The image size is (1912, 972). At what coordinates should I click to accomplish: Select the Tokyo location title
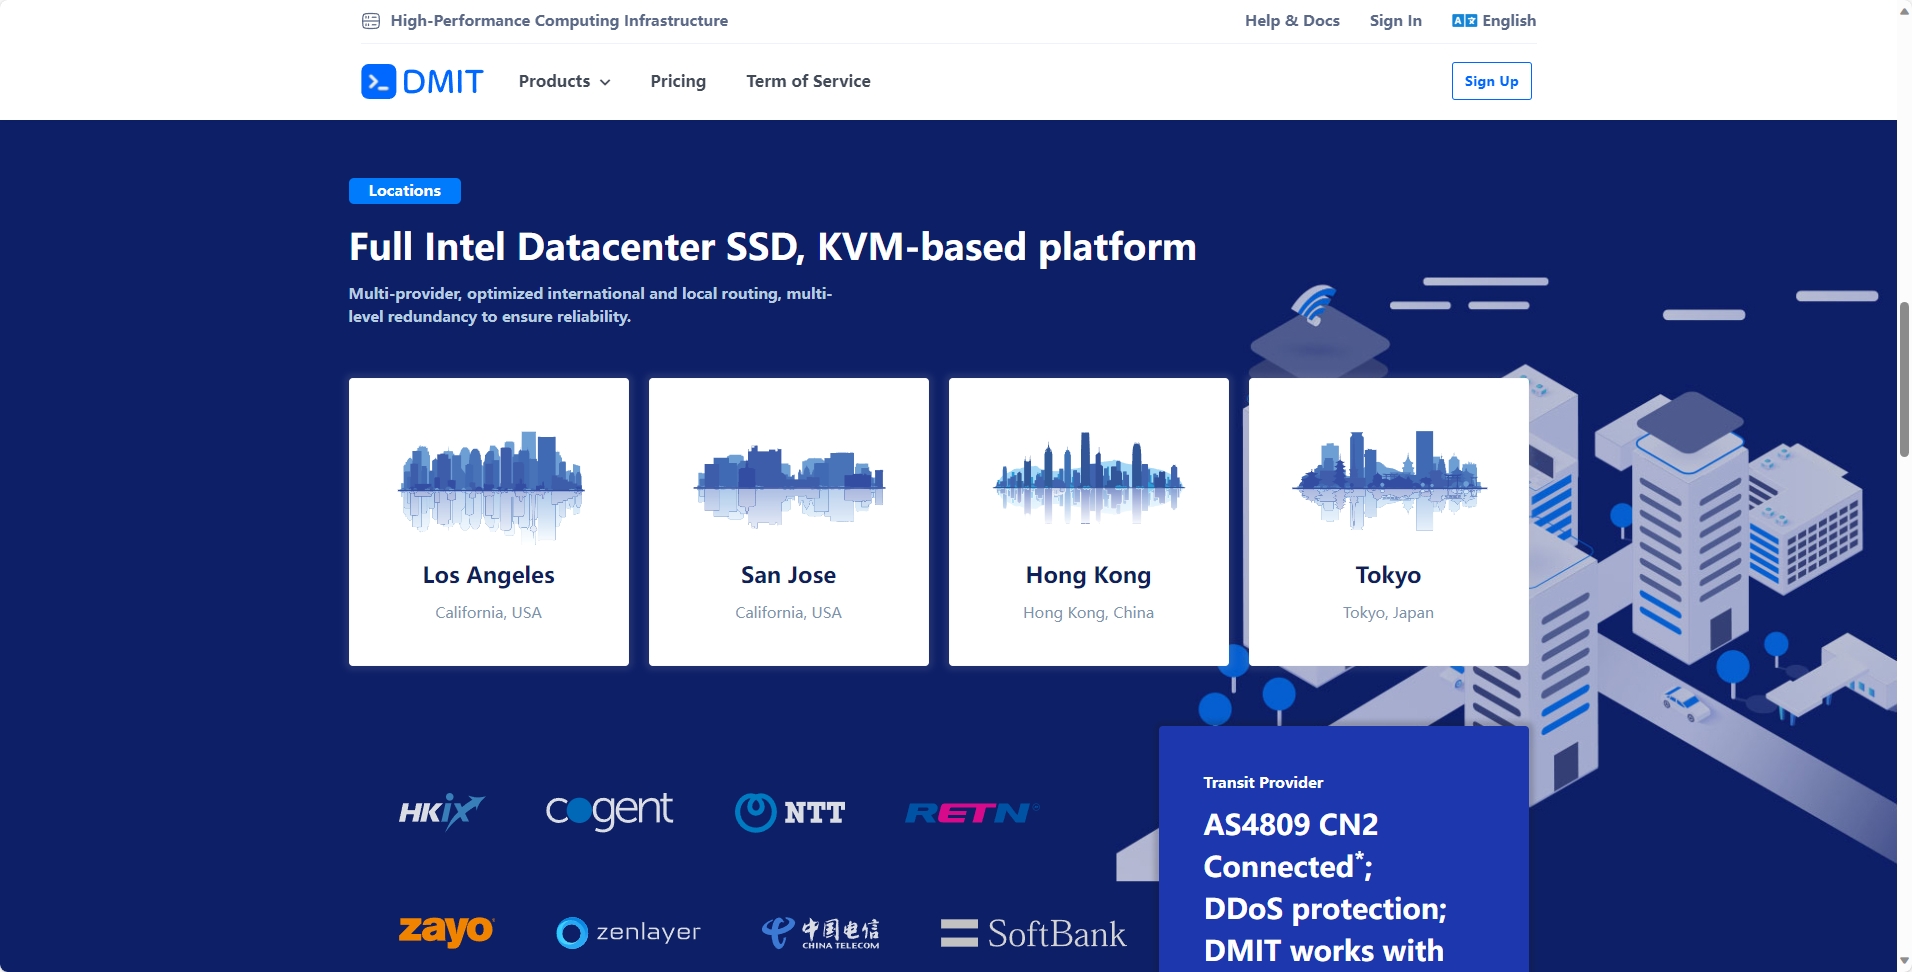click(x=1388, y=575)
